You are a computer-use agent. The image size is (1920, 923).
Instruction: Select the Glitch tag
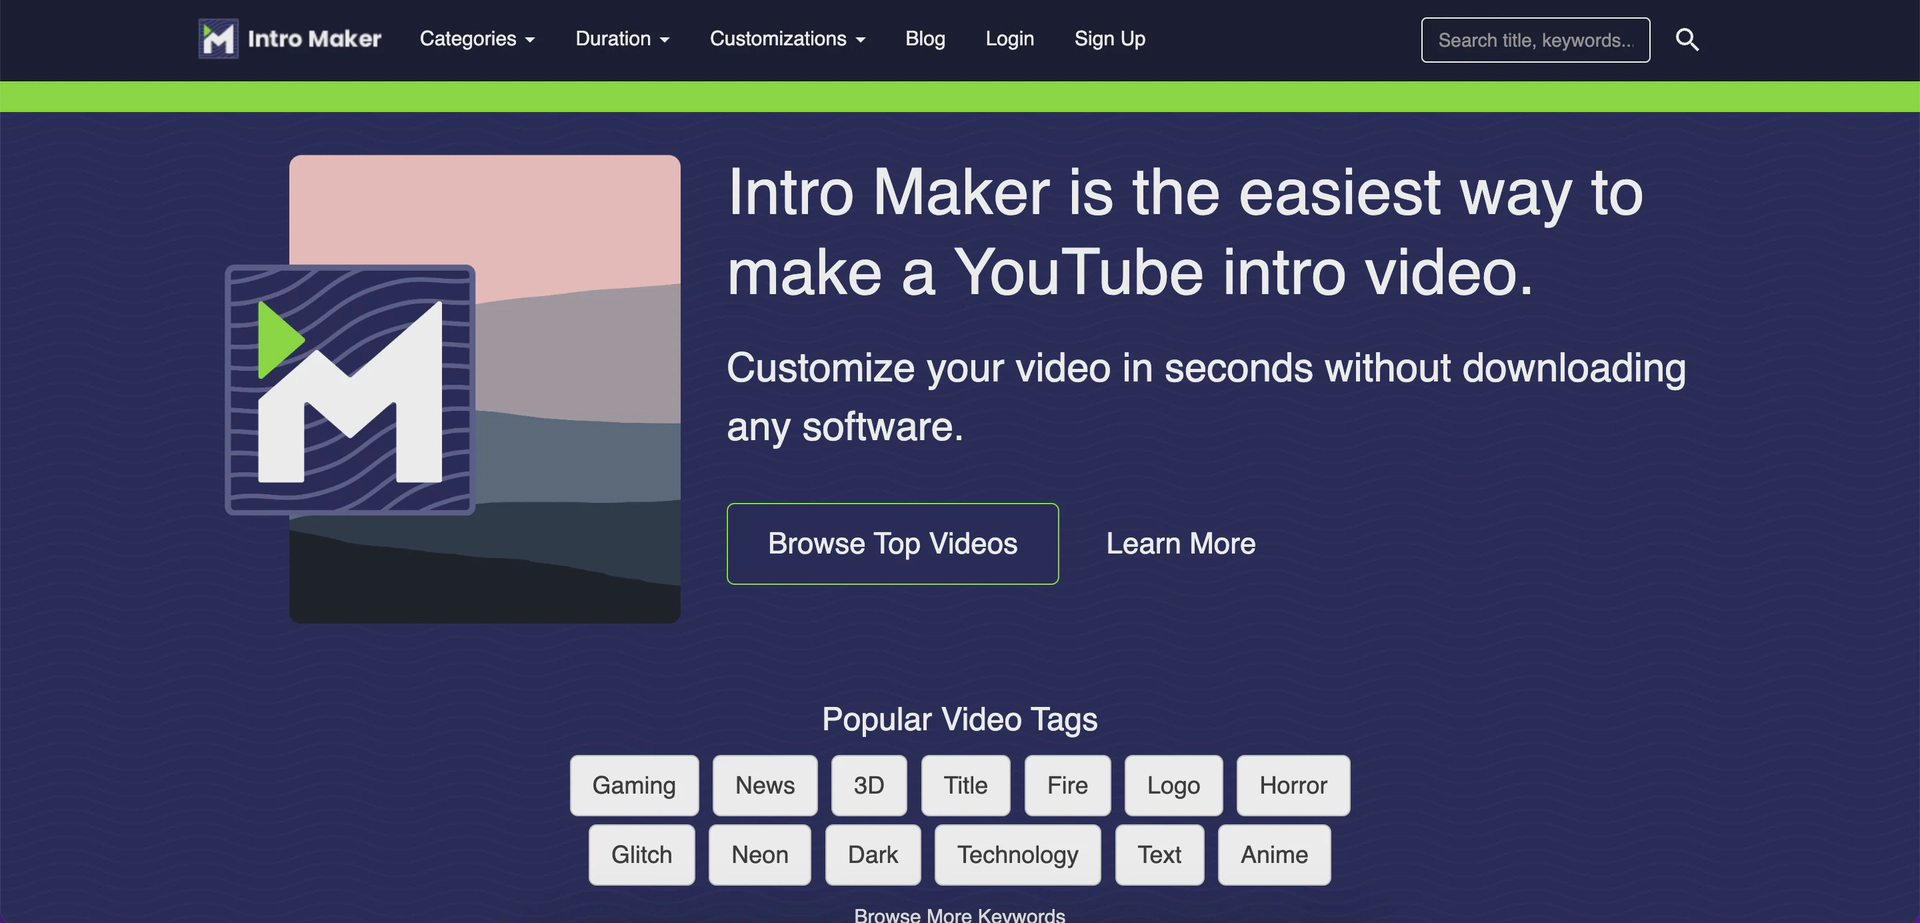(642, 855)
